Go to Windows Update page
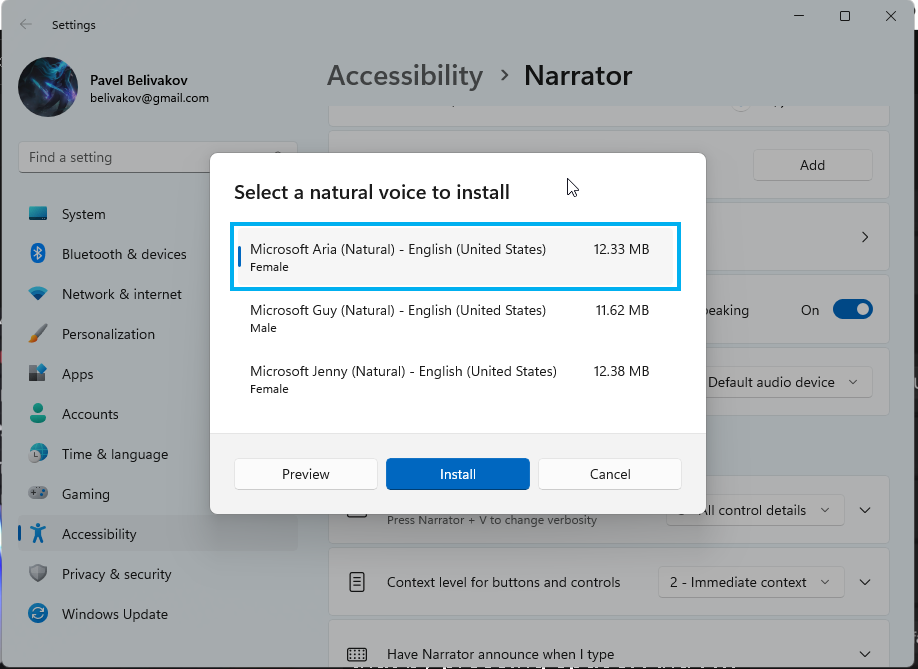 point(157,613)
